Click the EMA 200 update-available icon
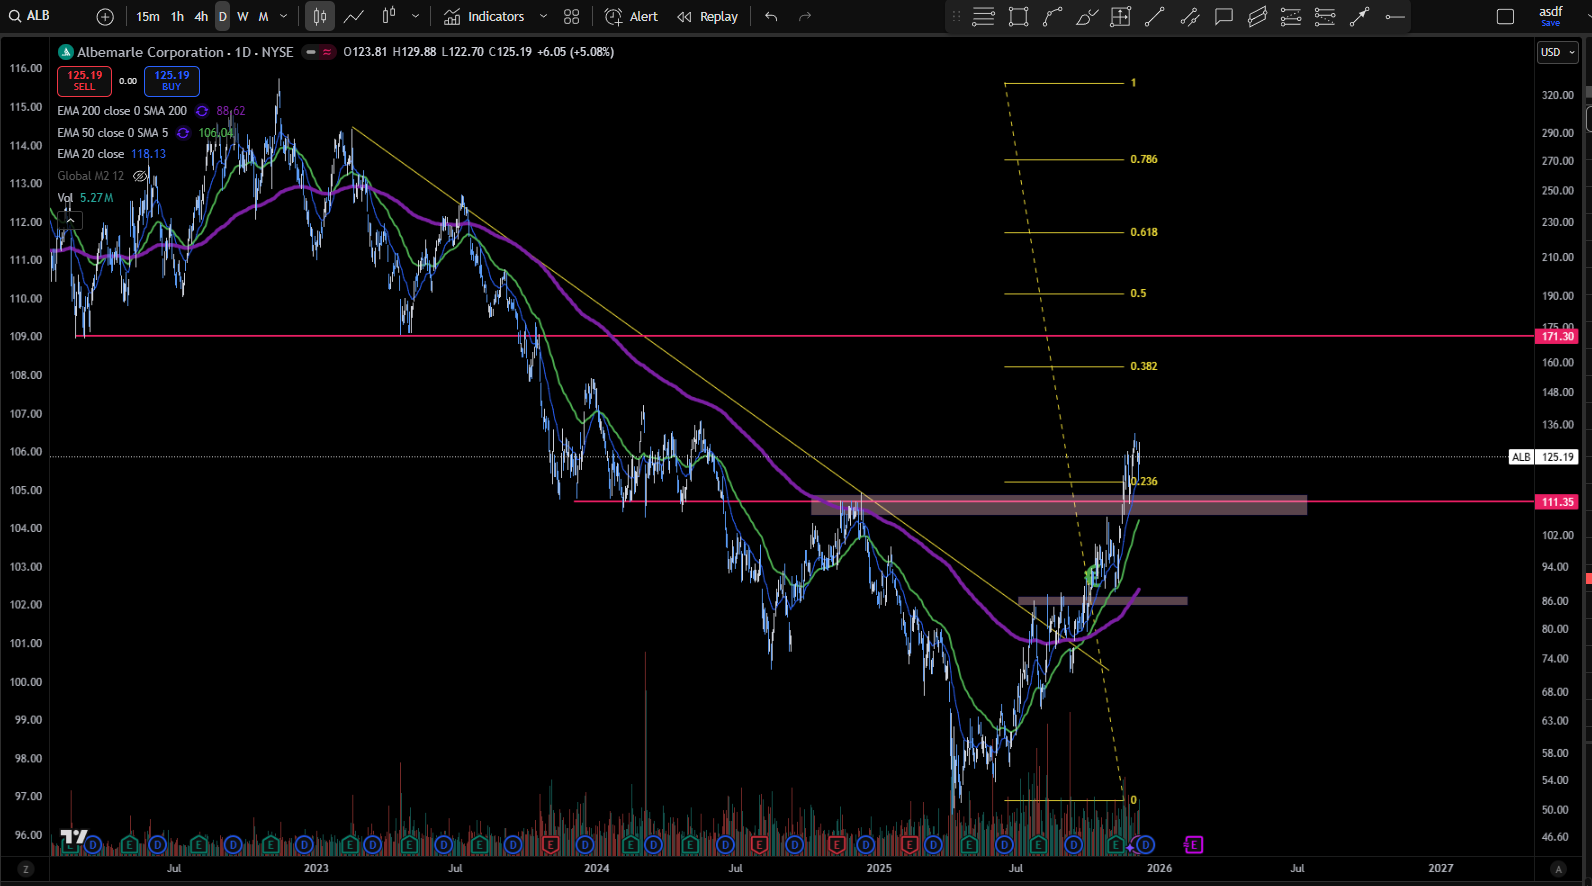 point(202,111)
